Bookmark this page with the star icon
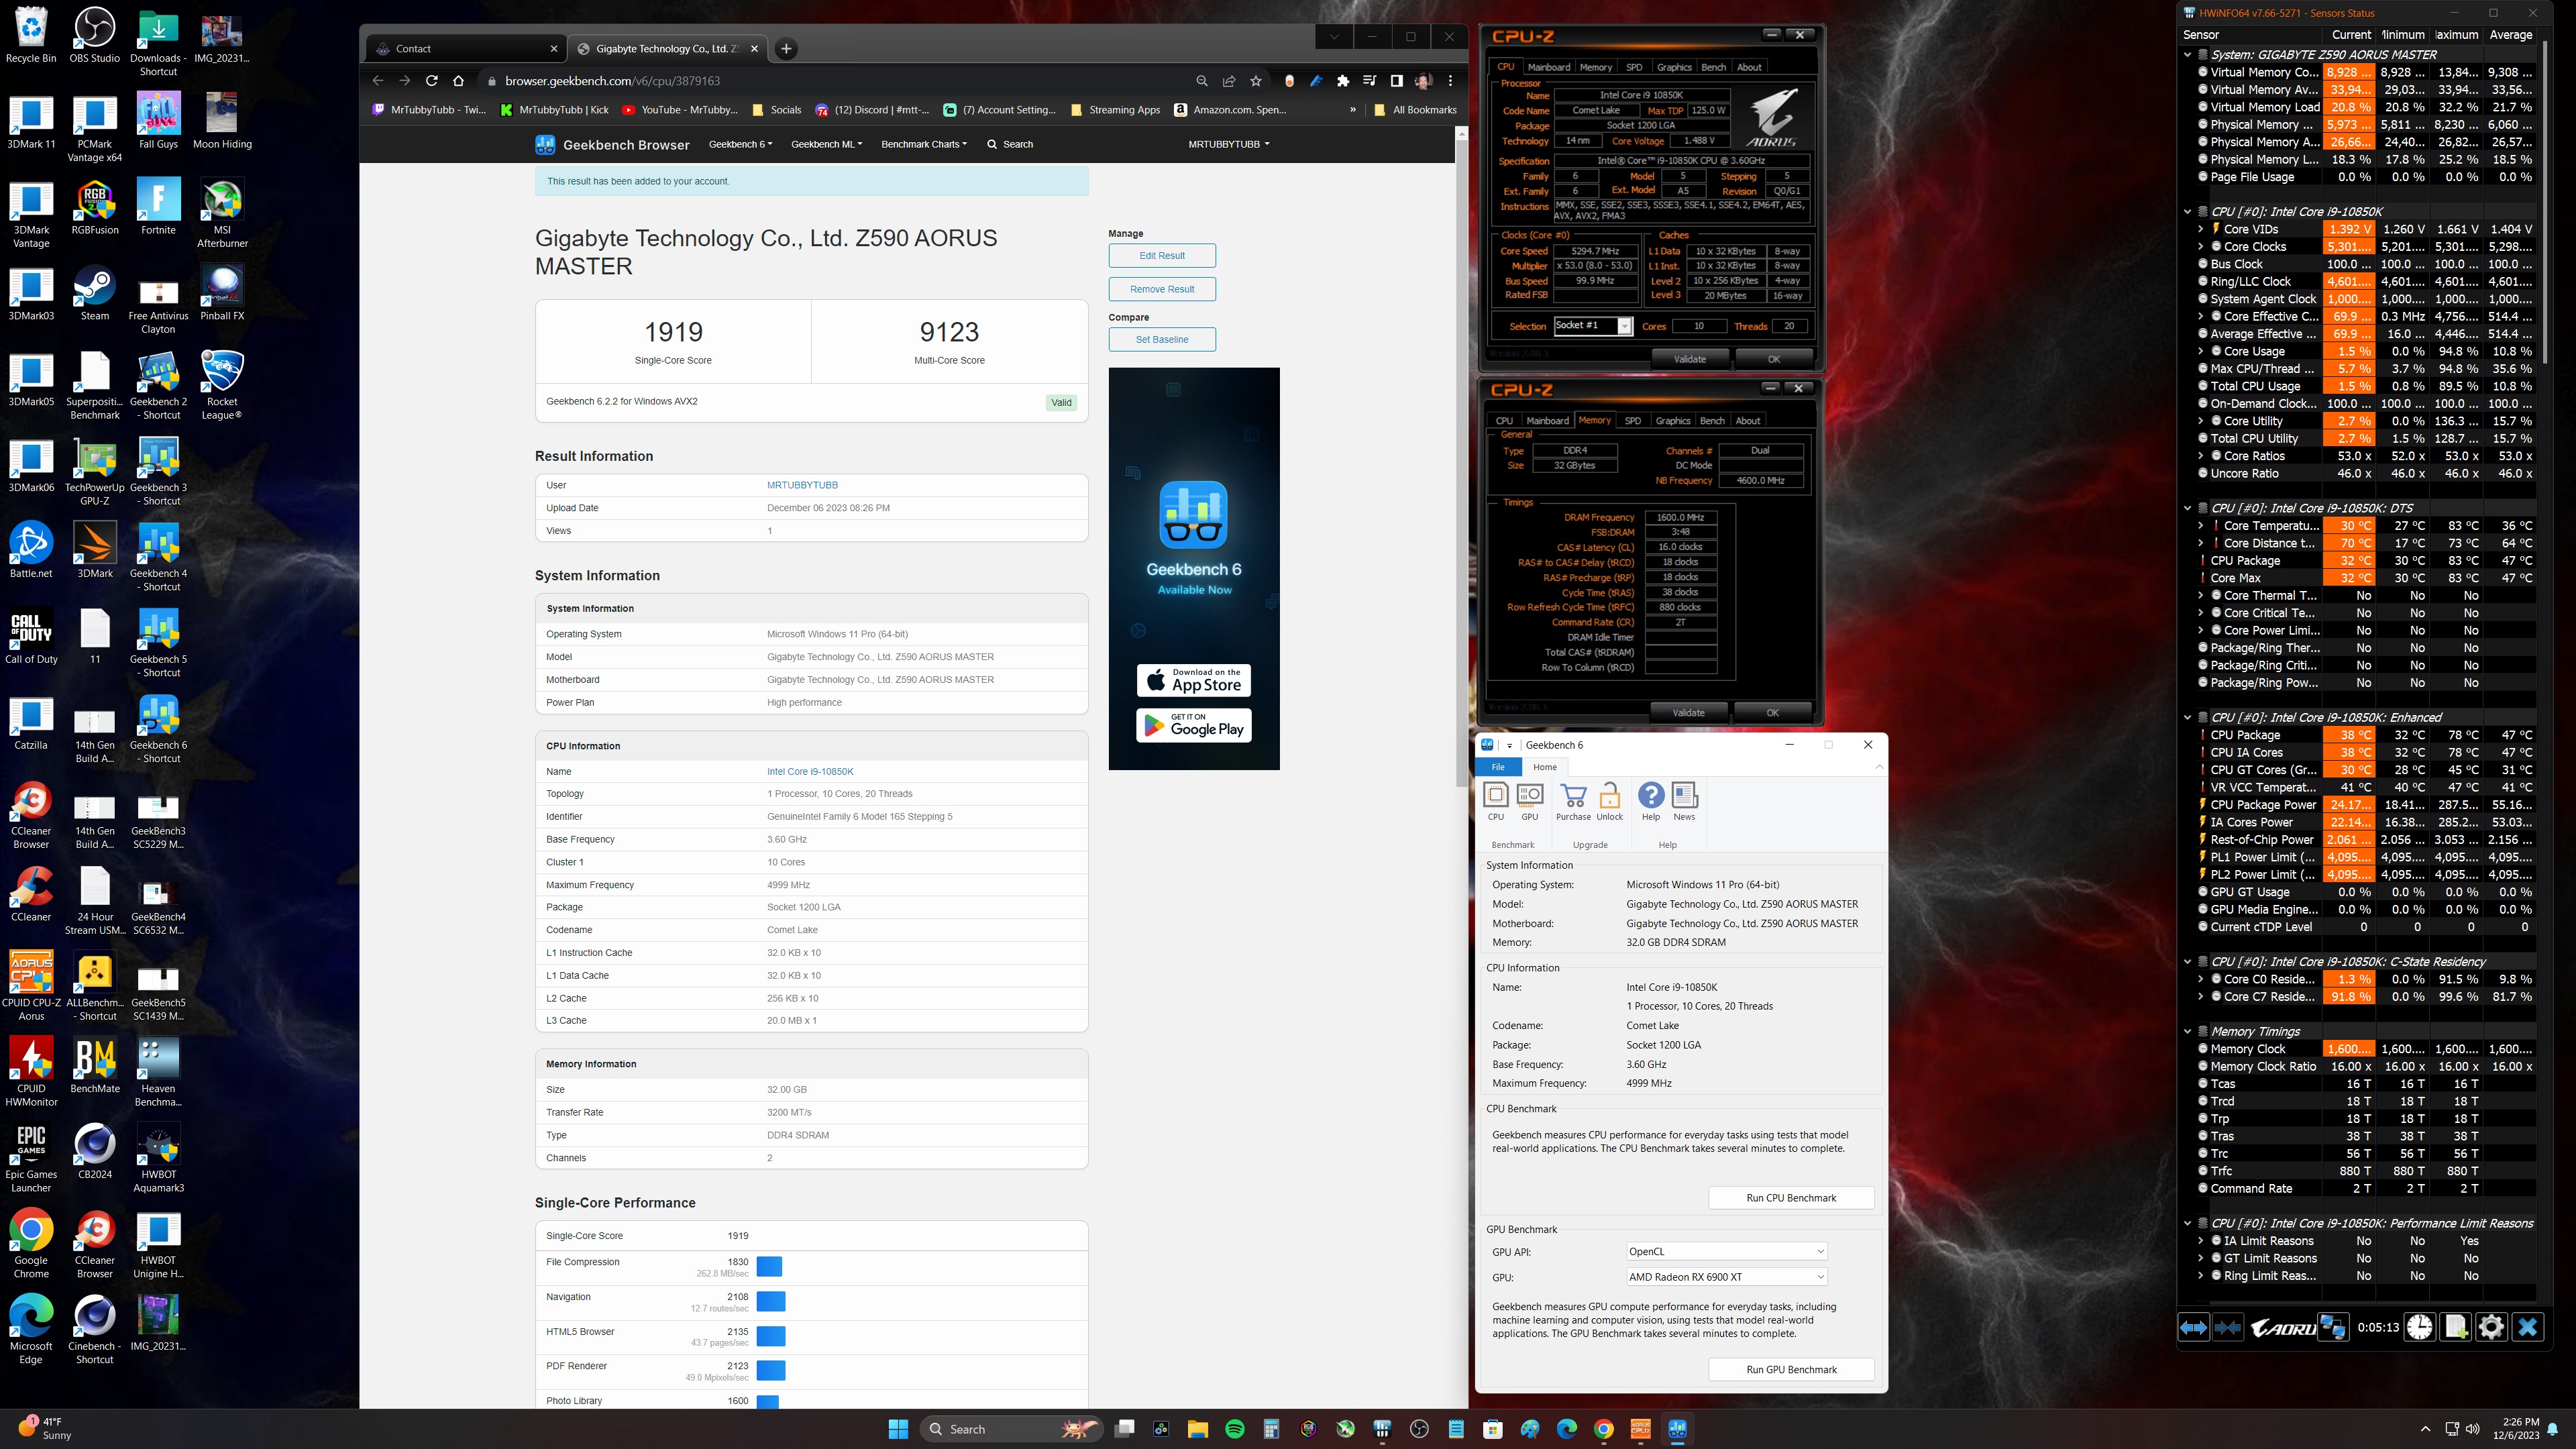The image size is (2576, 1449). pos(1256,81)
